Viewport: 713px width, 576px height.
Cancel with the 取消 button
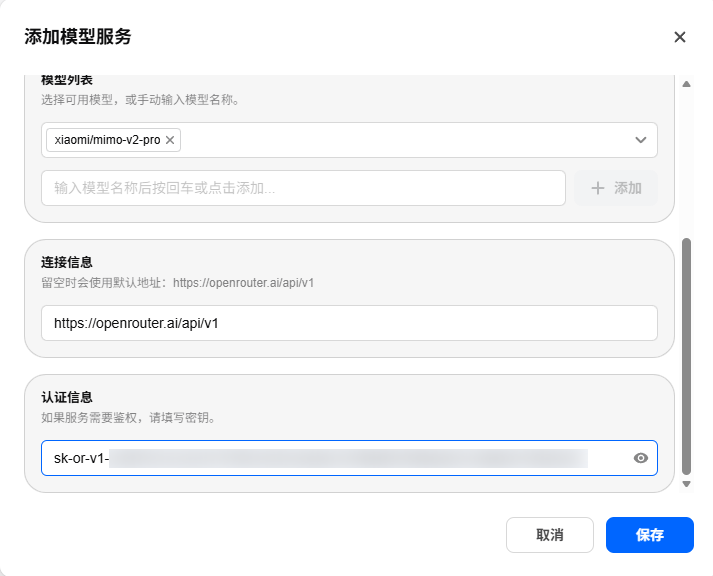point(550,535)
